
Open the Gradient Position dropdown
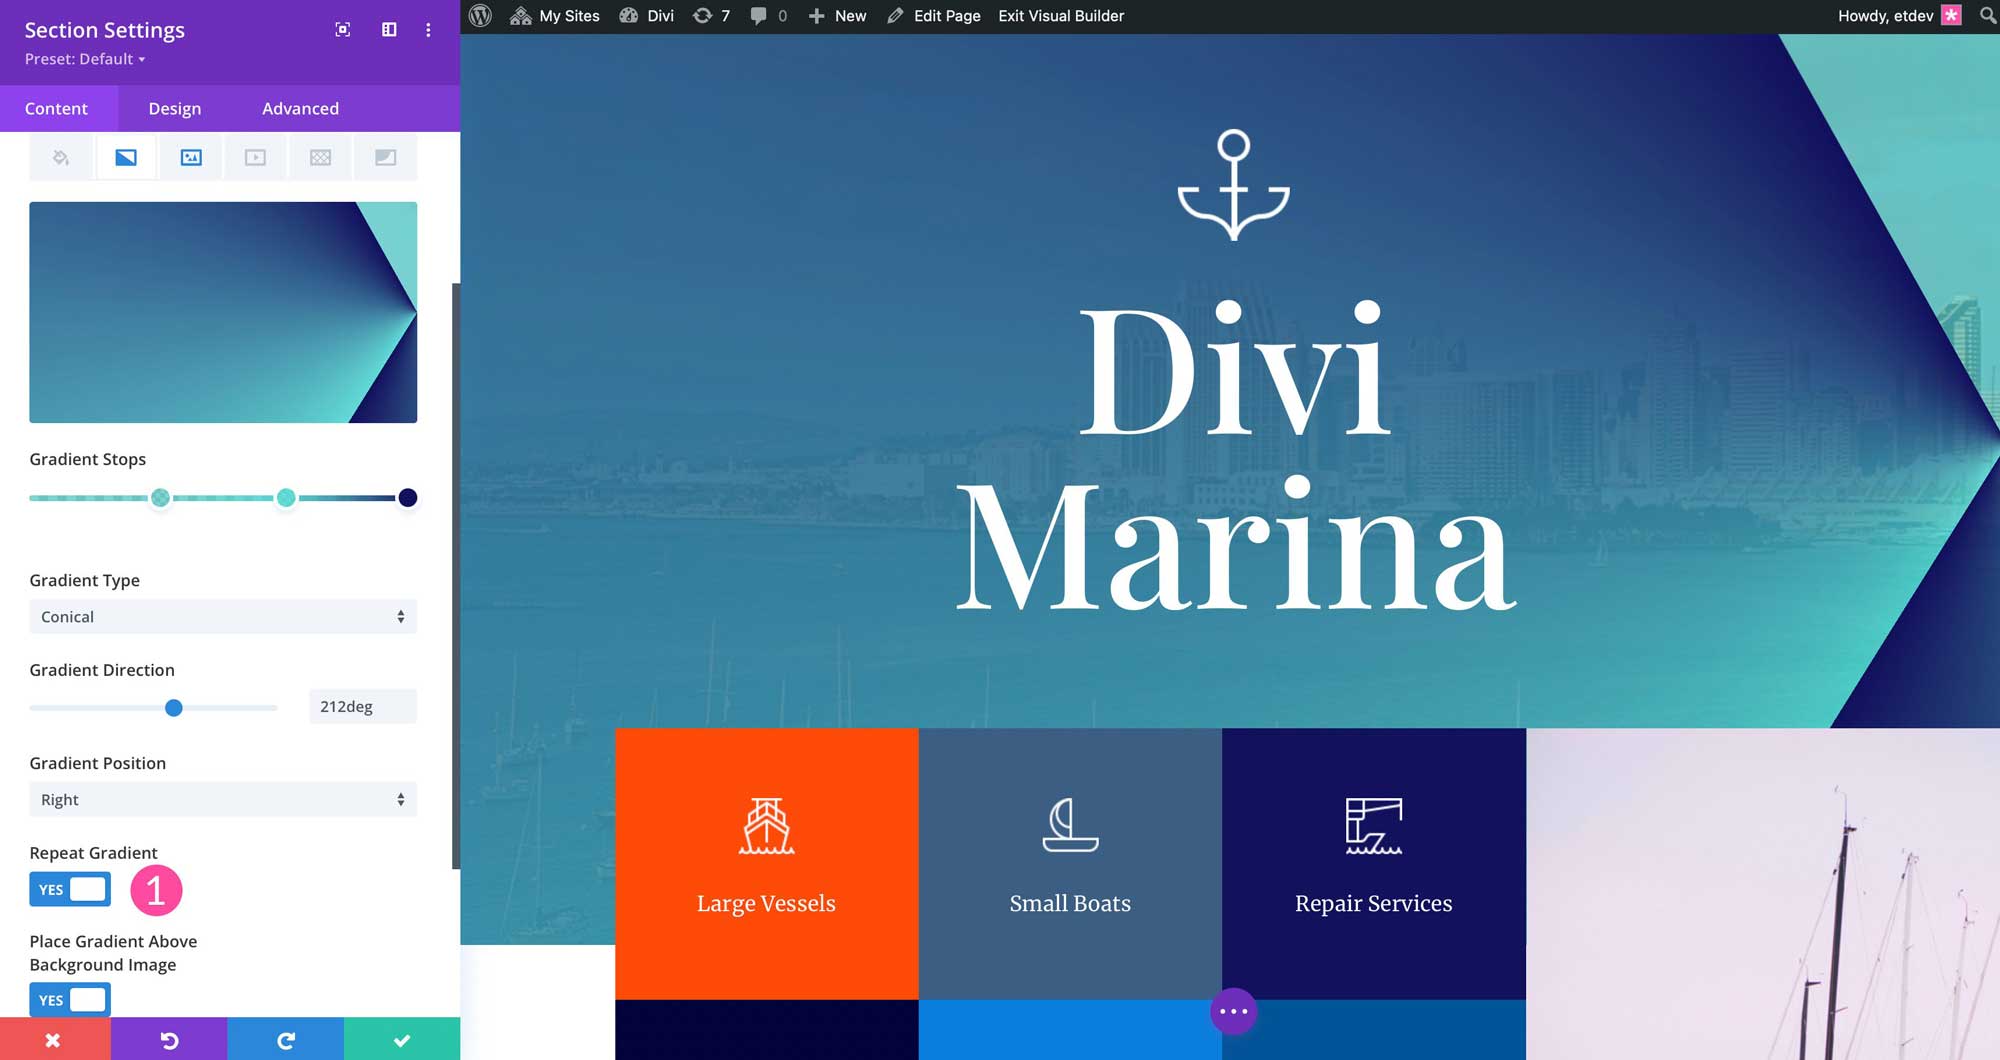click(x=223, y=799)
